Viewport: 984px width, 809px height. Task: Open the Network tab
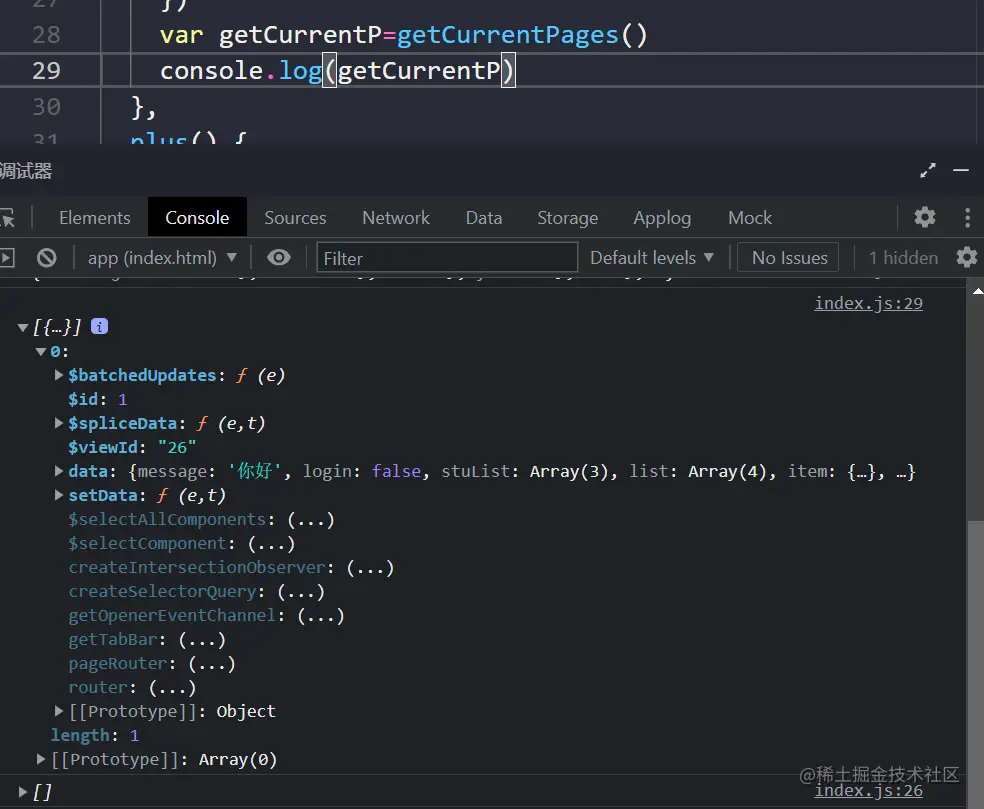coord(396,218)
